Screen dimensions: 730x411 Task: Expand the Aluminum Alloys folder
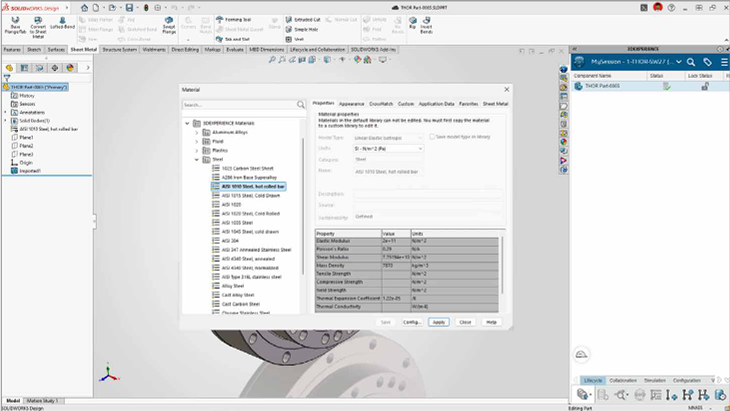click(x=196, y=133)
